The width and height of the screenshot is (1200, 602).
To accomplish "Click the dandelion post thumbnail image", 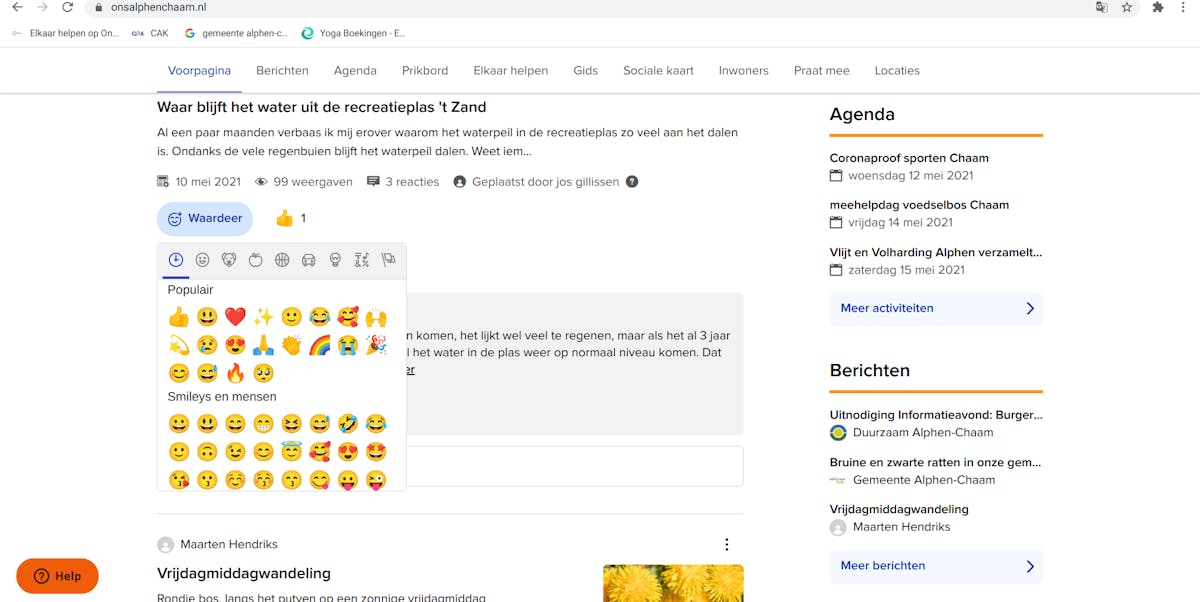I will coord(673,584).
